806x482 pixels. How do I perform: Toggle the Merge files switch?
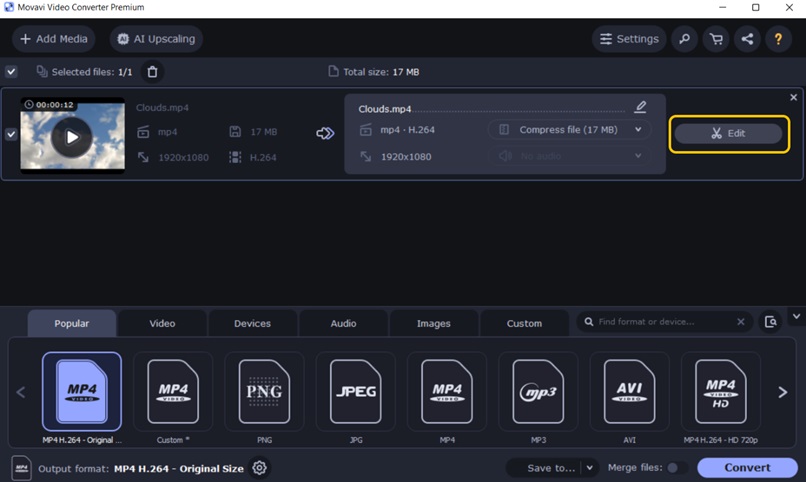click(x=676, y=468)
